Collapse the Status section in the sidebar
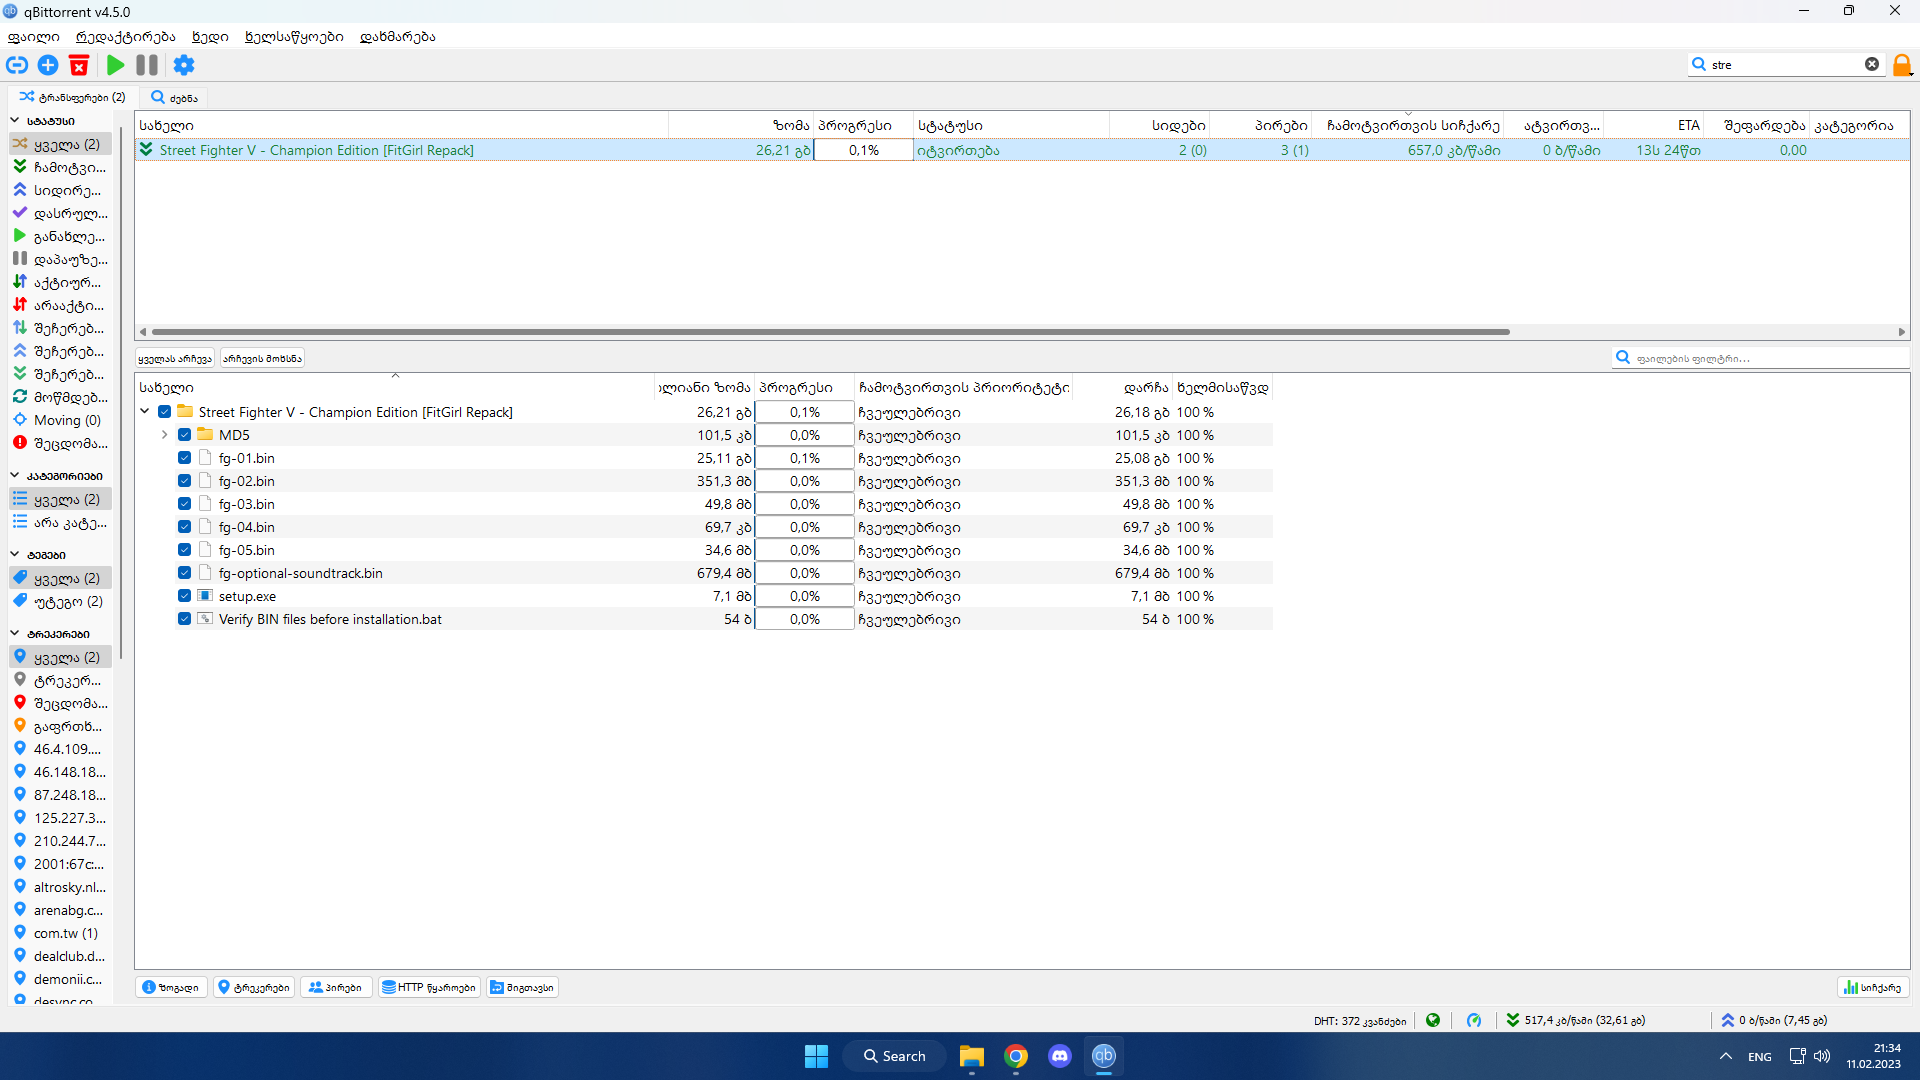 point(15,120)
